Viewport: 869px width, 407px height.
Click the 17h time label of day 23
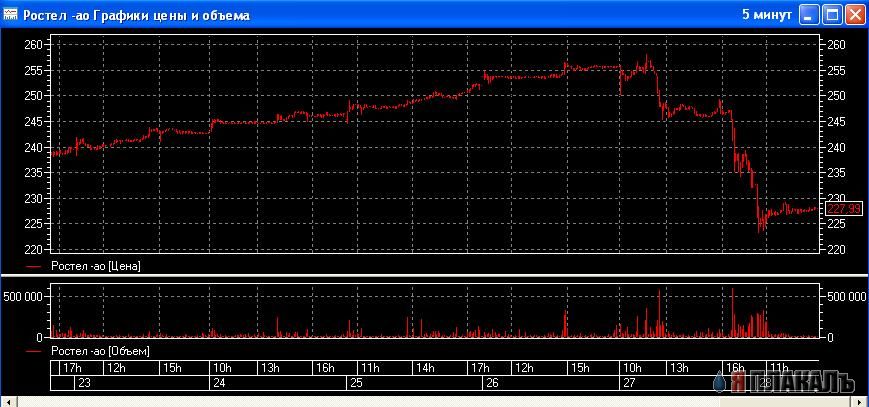coord(73,368)
